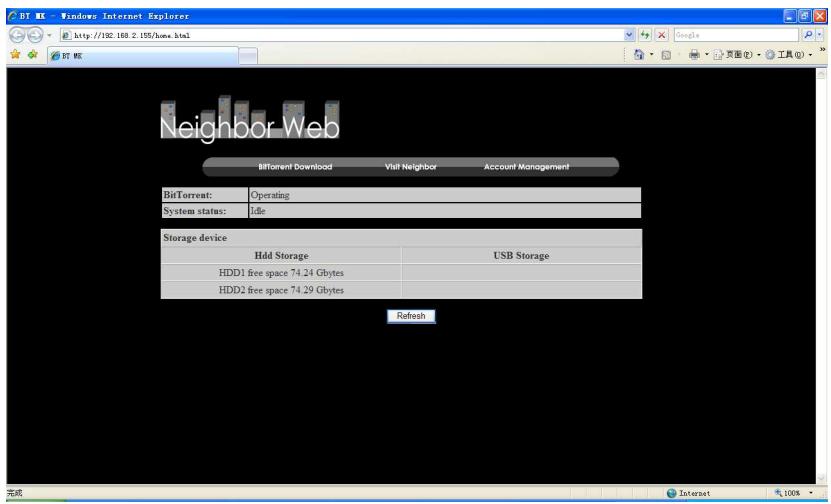Viewport: 831px width, 504px height.
Task: Start search with the magnifier icon
Action: coord(808,35)
